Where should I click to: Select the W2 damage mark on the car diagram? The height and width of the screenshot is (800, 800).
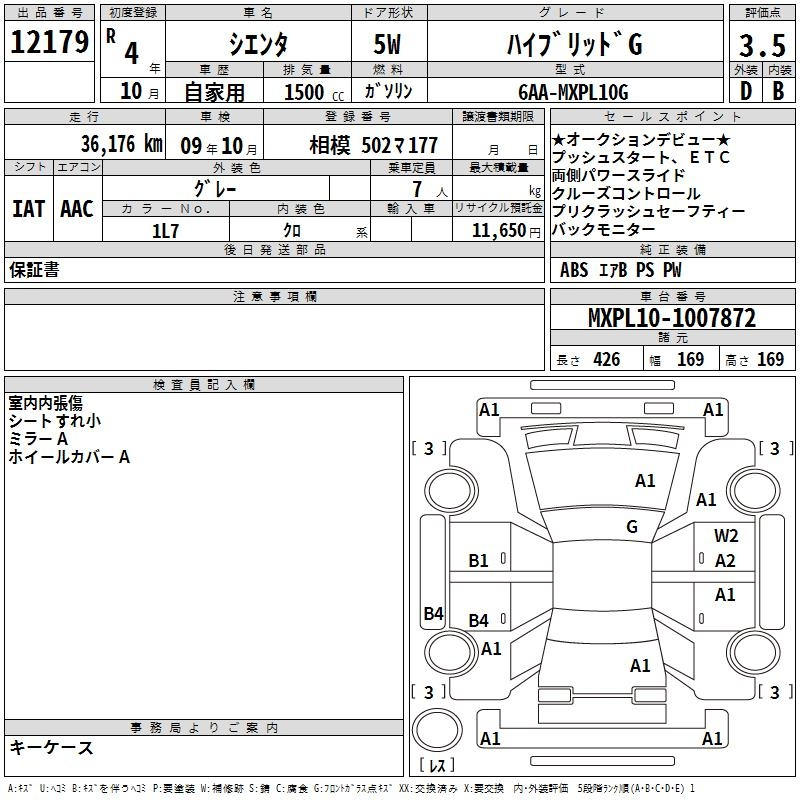click(x=726, y=536)
